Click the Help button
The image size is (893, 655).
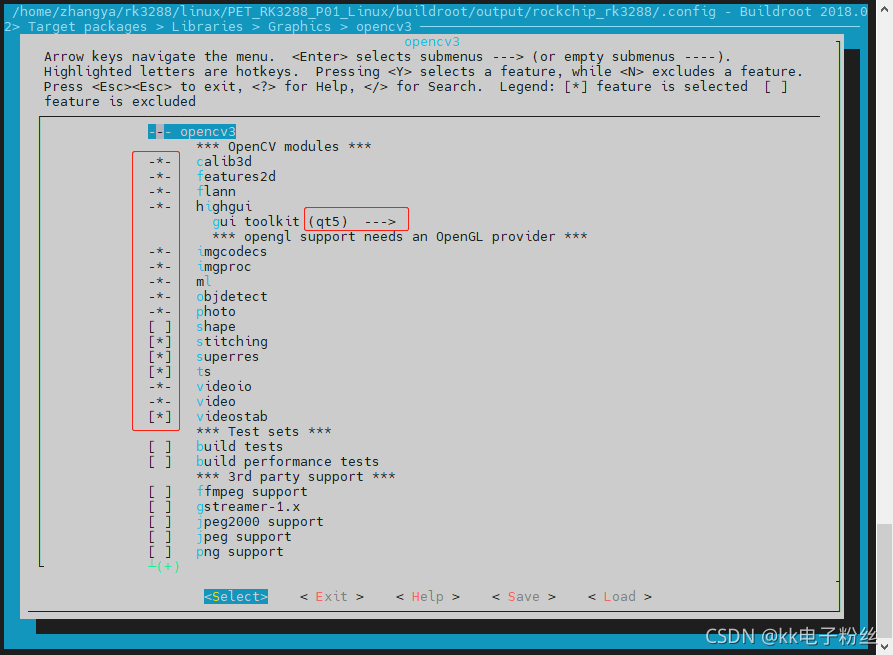pos(428,596)
